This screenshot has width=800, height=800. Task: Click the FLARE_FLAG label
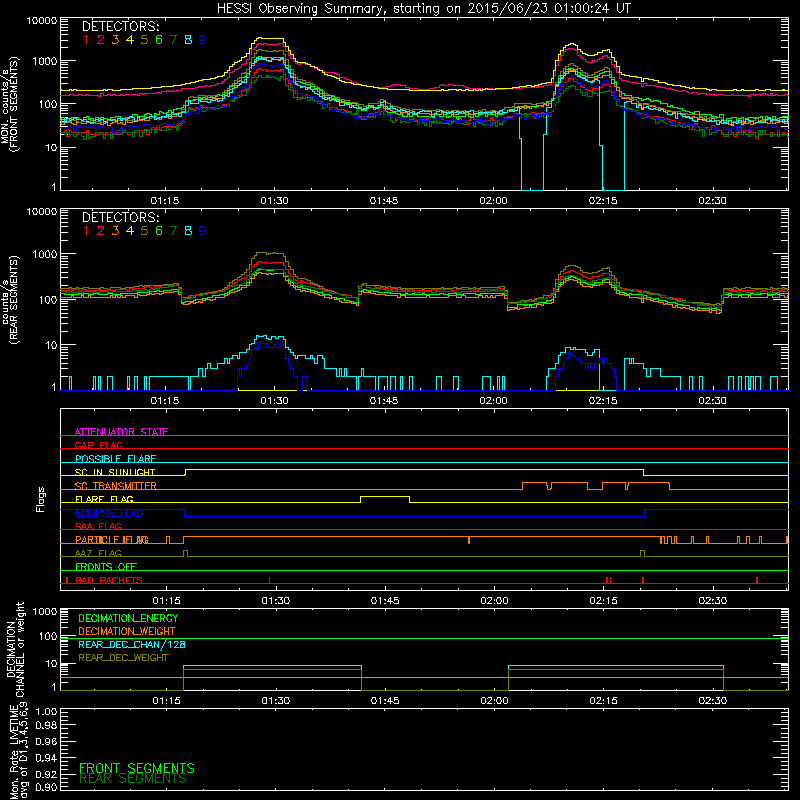pyautogui.click(x=104, y=499)
